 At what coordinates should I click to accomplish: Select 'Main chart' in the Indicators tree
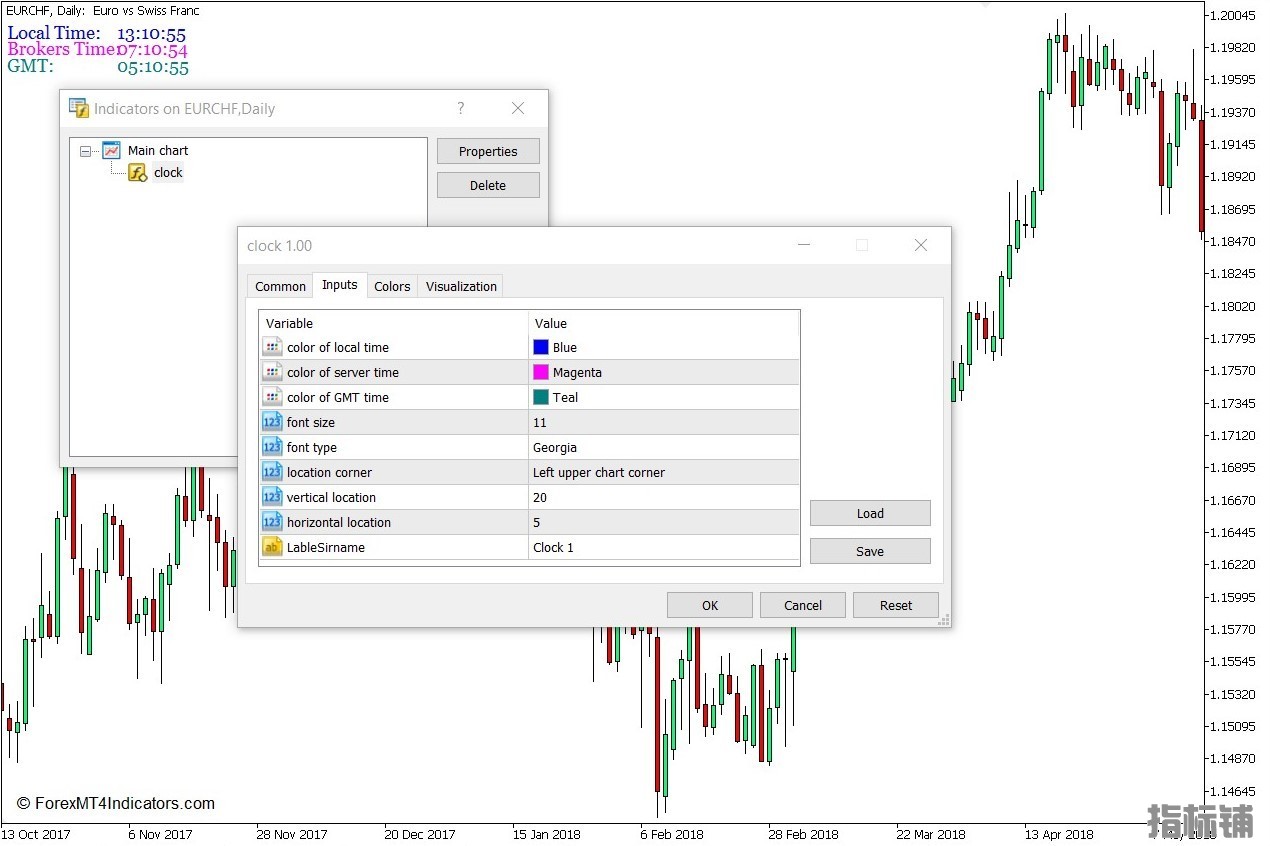click(158, 150)
